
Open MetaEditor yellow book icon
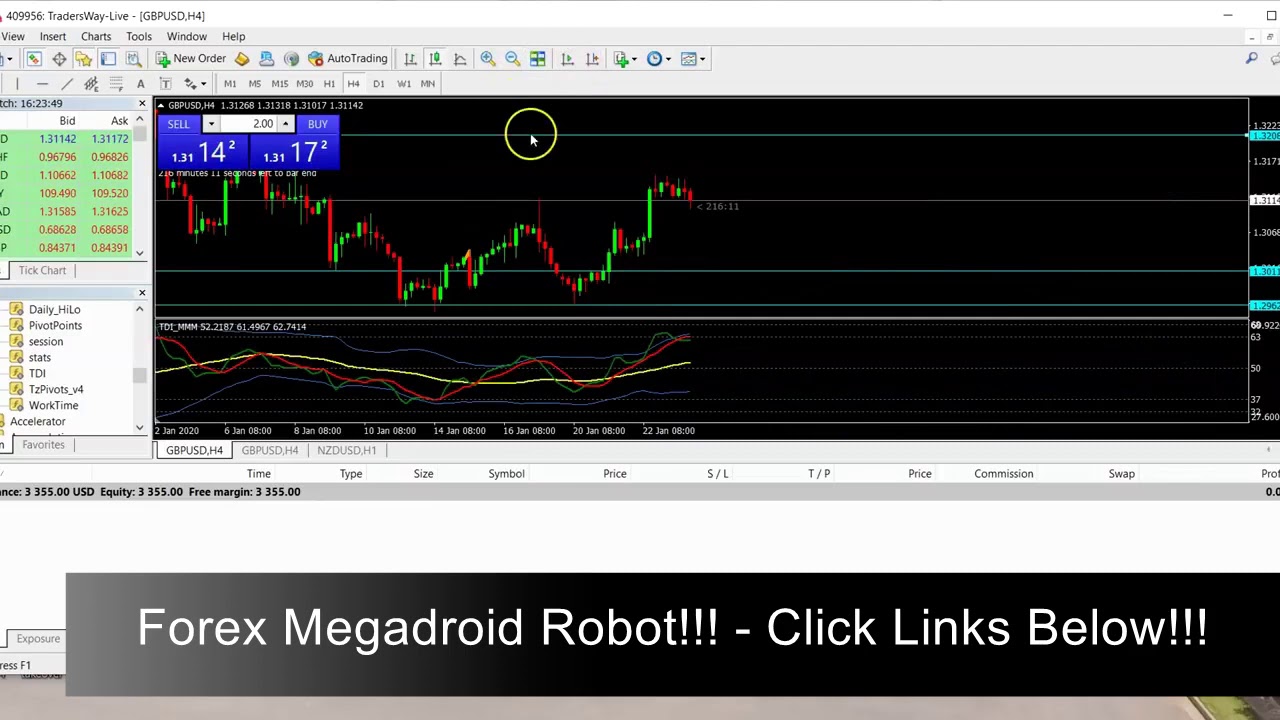point(242,59)
